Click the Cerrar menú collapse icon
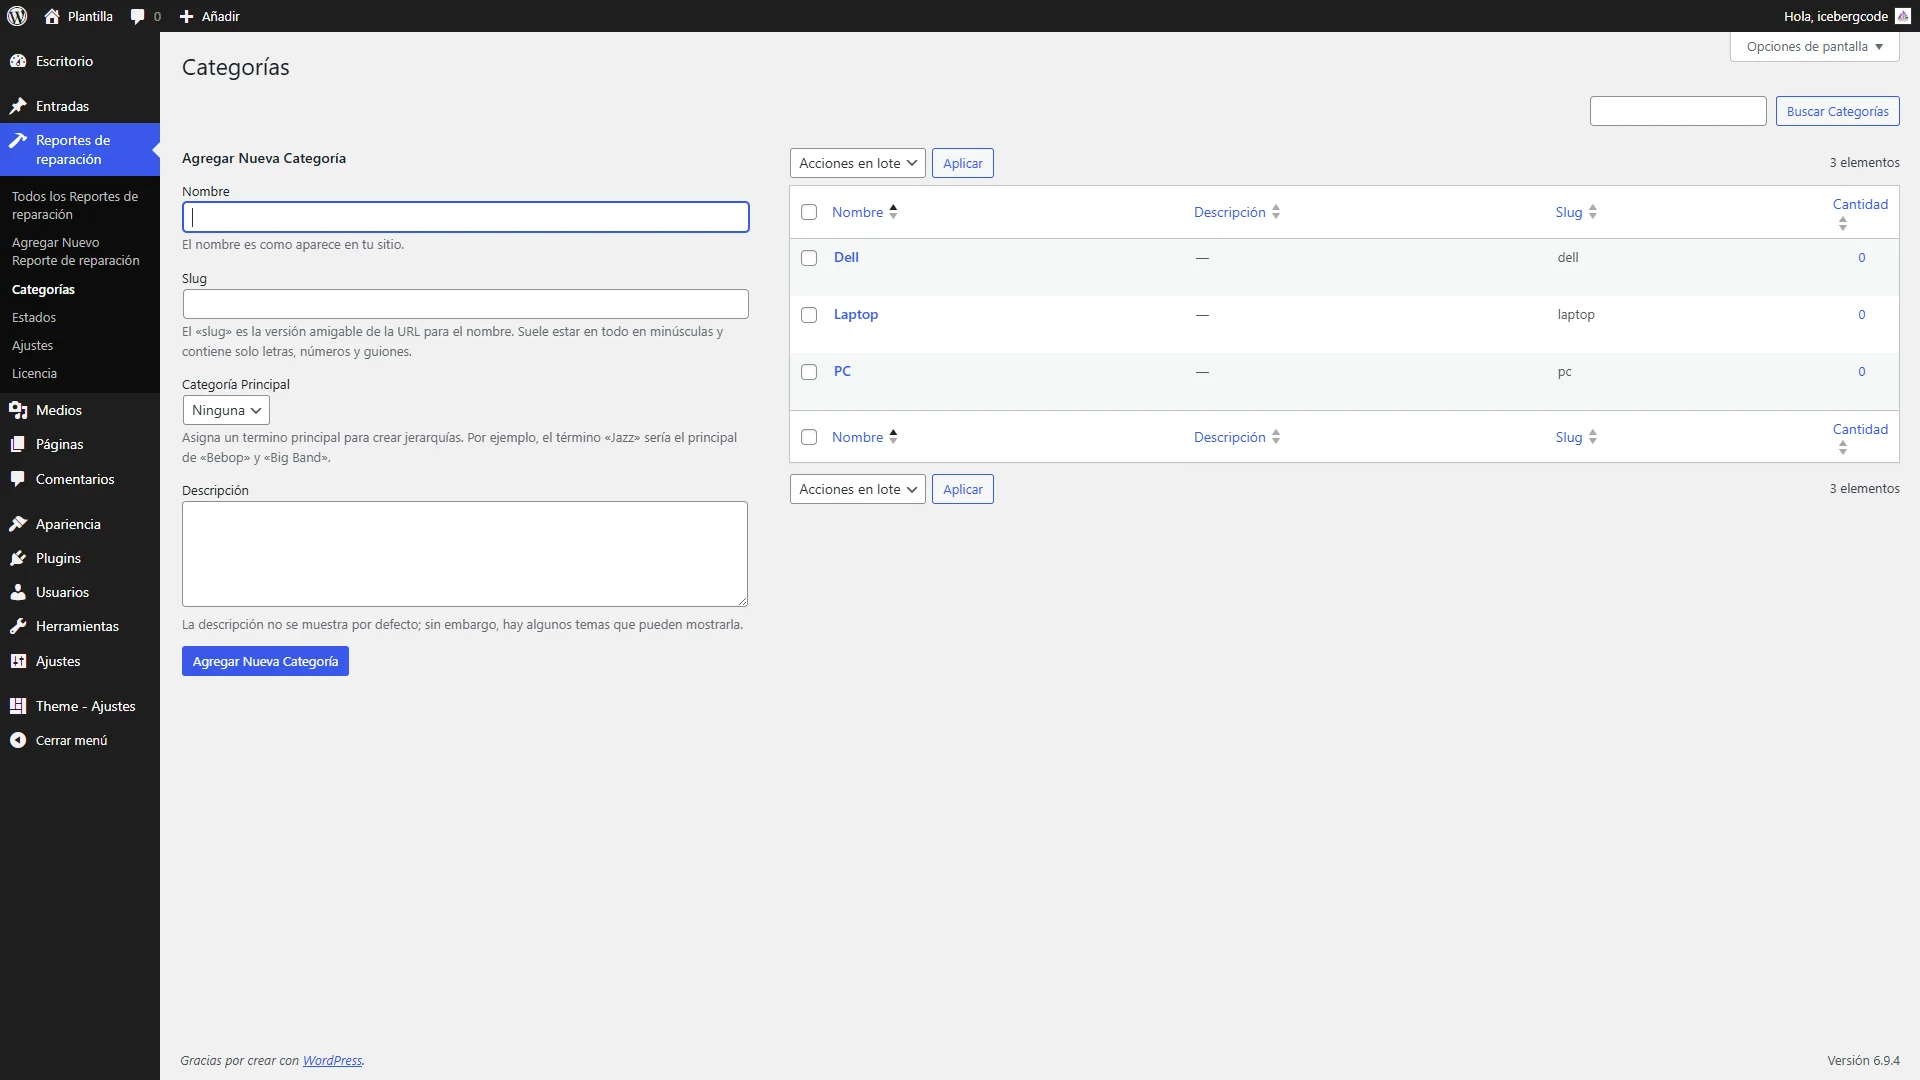Image resolution: width=1920 pixels, height=1080 pixels. pos(18,740)
